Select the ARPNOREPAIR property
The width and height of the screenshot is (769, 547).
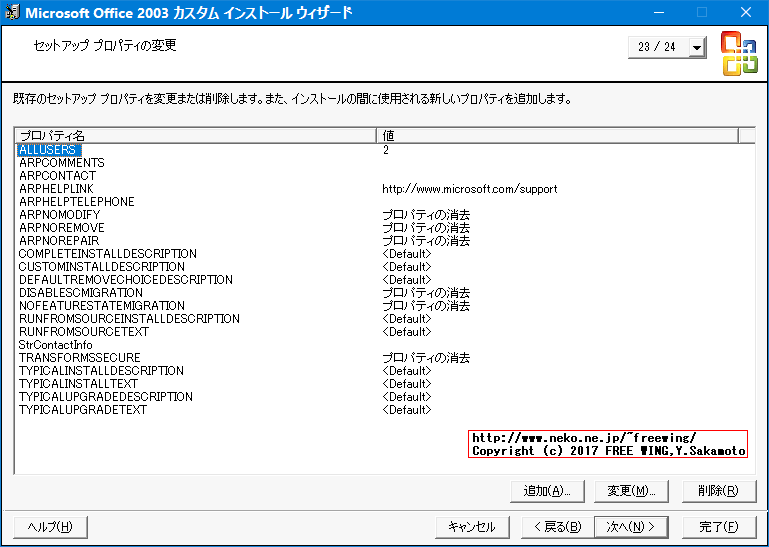pyautogui.click(x=59, y=240)
